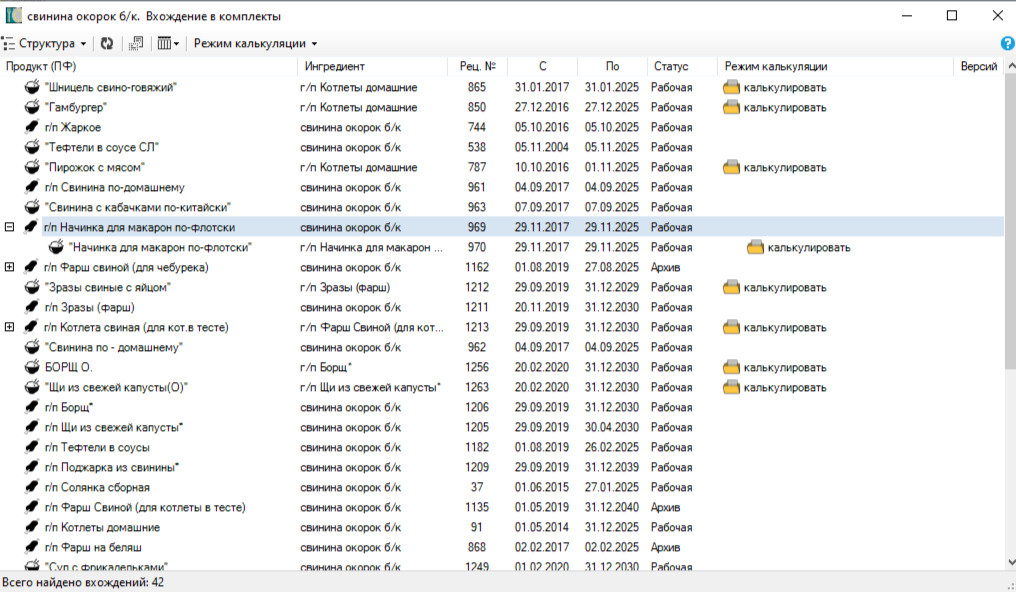Sort by Статус column header

point(682,66)
